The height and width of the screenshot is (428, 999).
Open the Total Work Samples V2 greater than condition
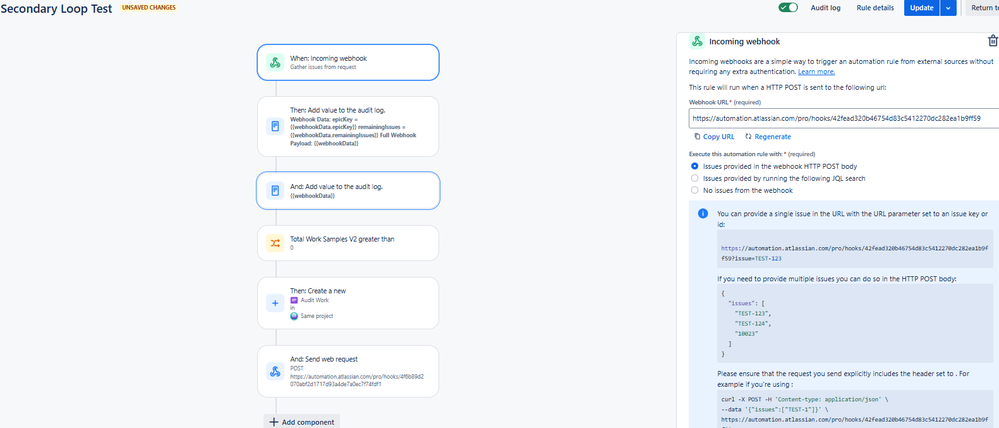(348, 243)
